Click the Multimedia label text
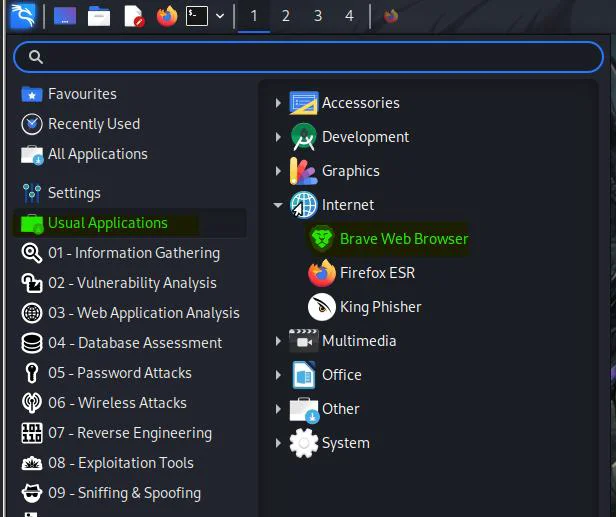The width and height of the screenshot is (616, 517). pyautogui.click(x=359, y=341)
